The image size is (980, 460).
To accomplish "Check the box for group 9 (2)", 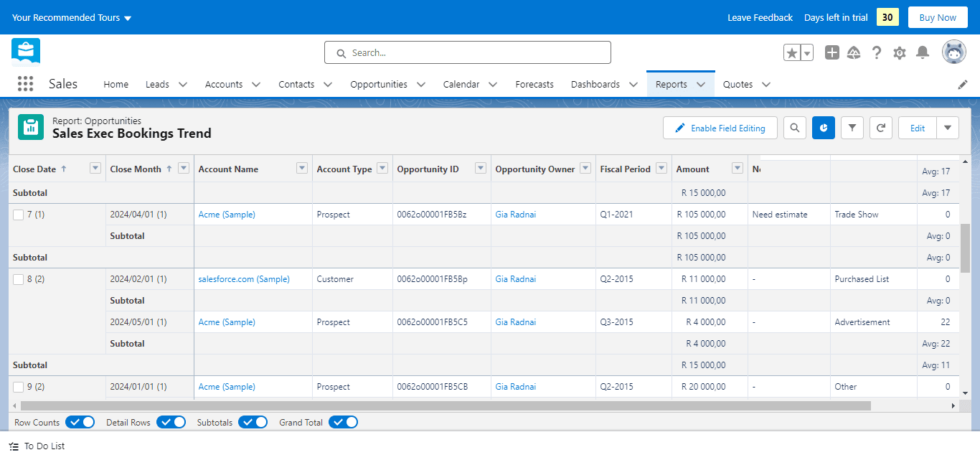I will tap(19, 387).
